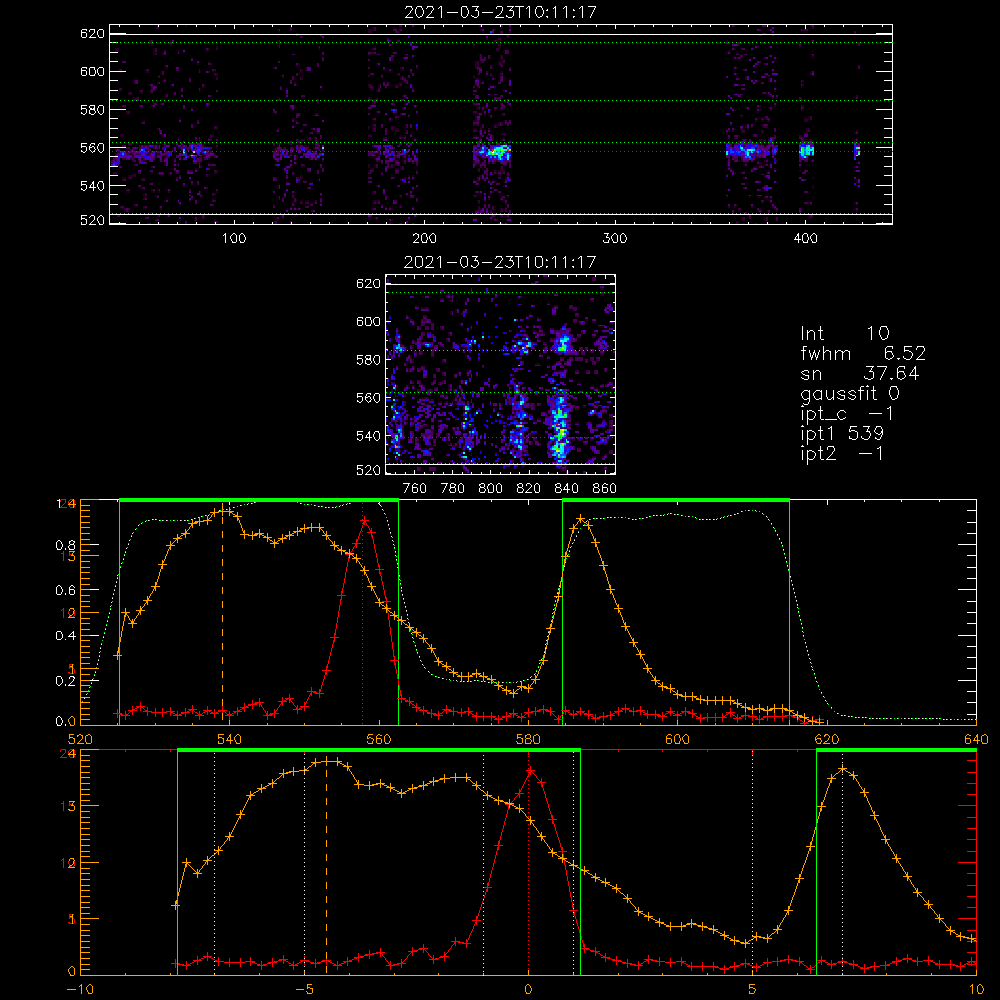Viewport: 1000px width, 1000px height.
Task: Click x-axis label 800 on middle image
Action: pos(490,489)
